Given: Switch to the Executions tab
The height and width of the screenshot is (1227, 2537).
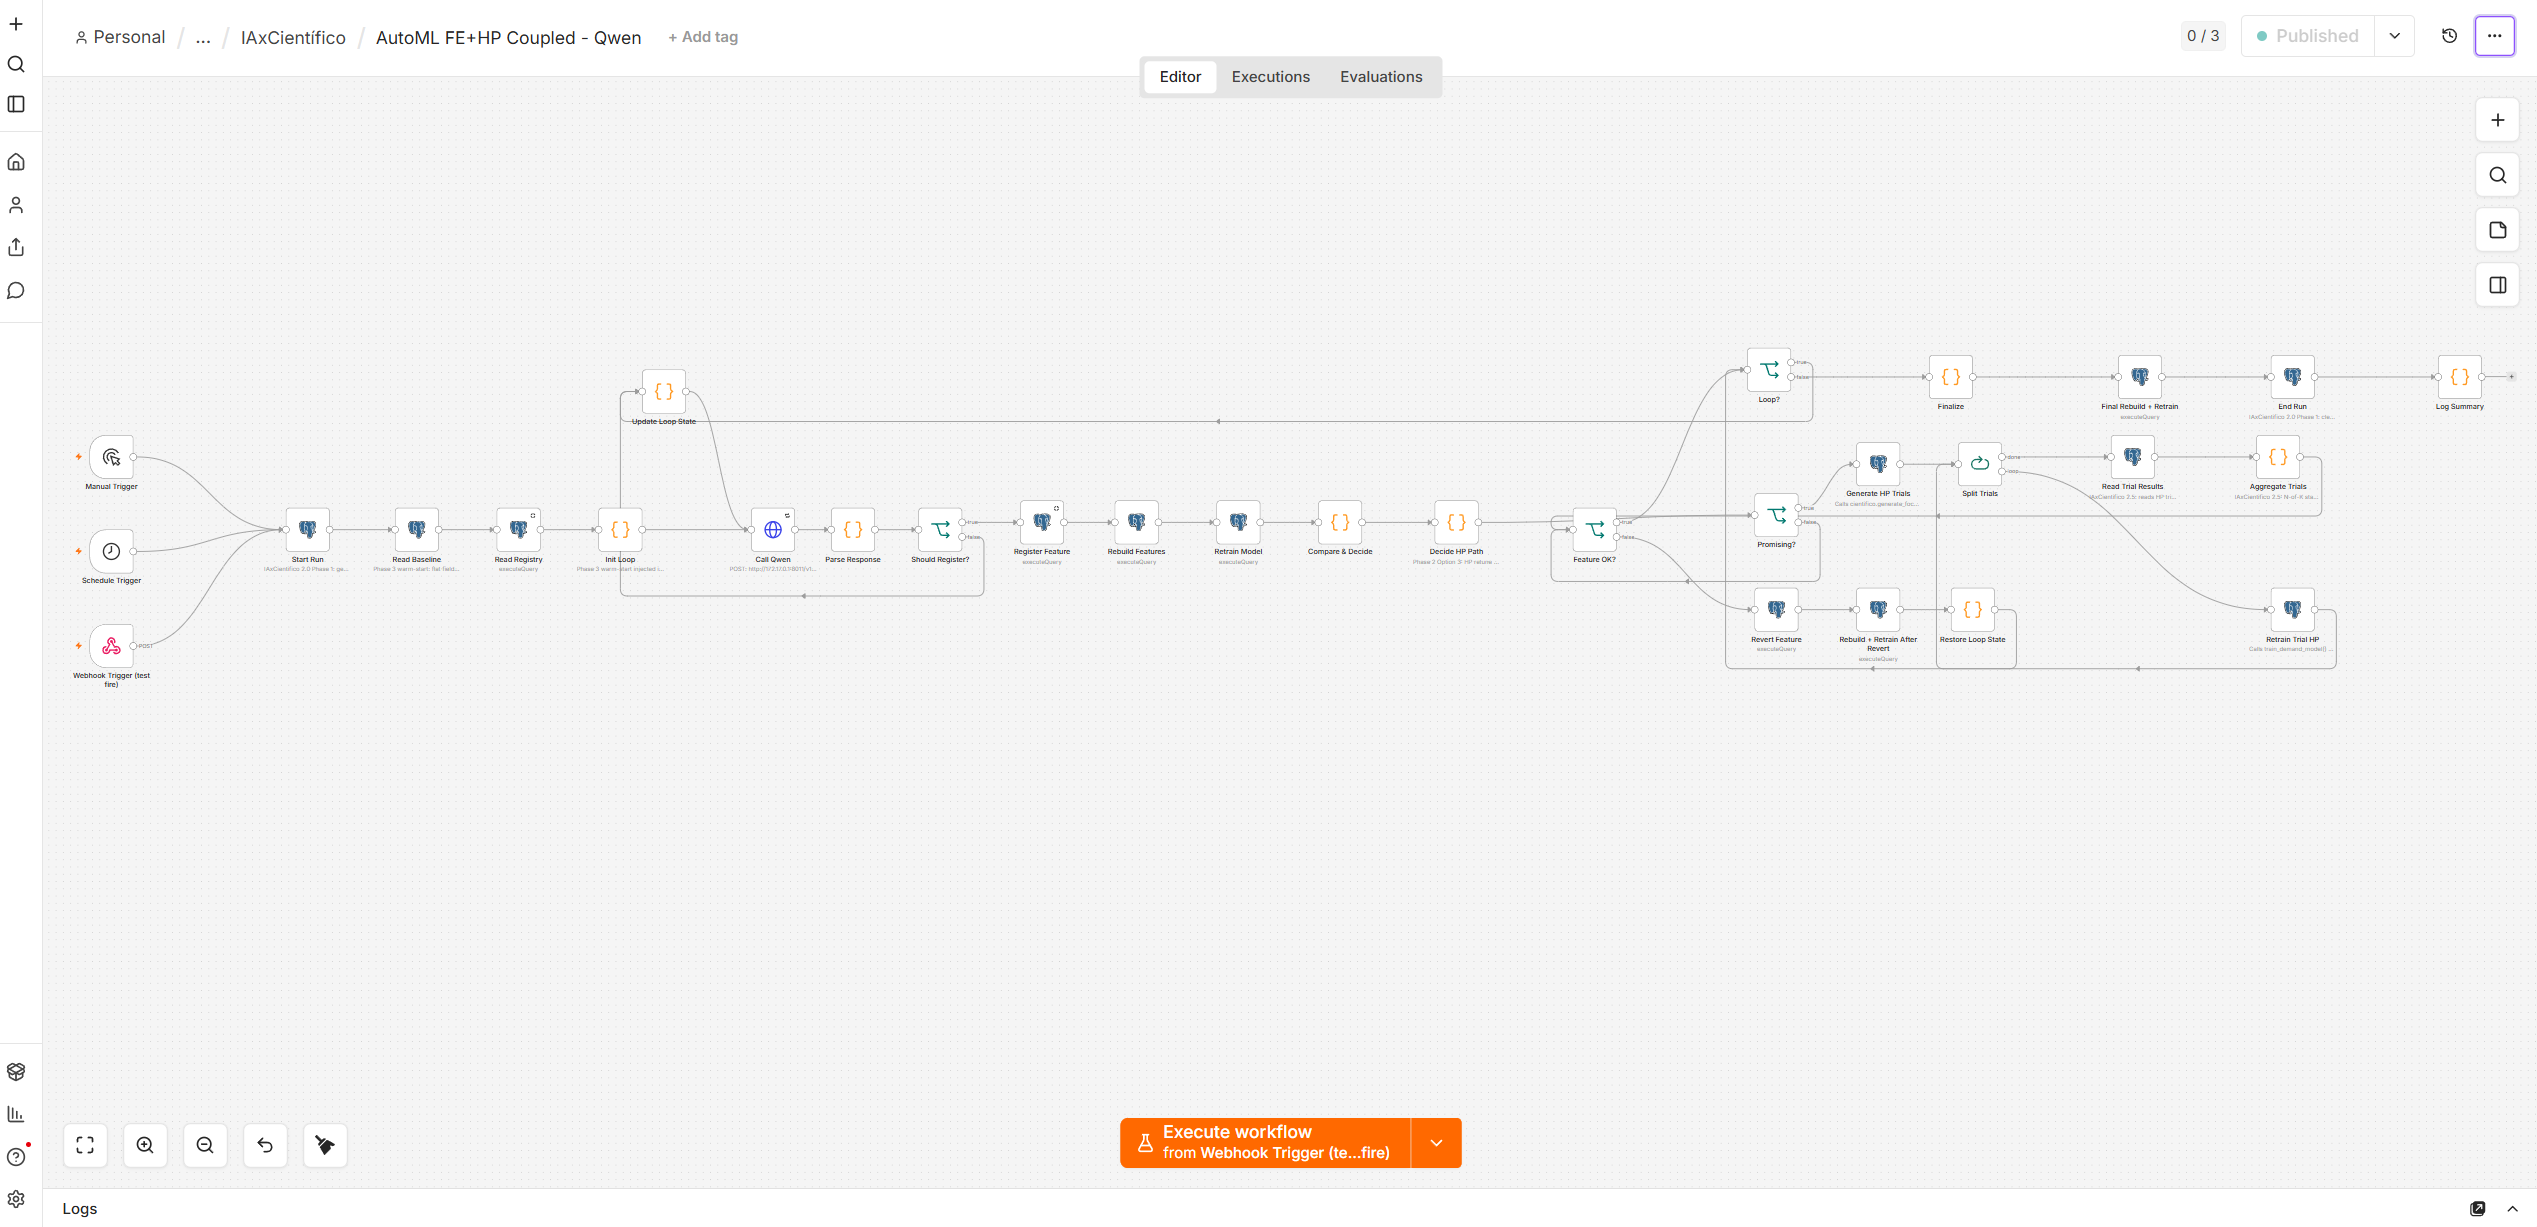Looking at the screenshot, I should tap(1270, 77).
